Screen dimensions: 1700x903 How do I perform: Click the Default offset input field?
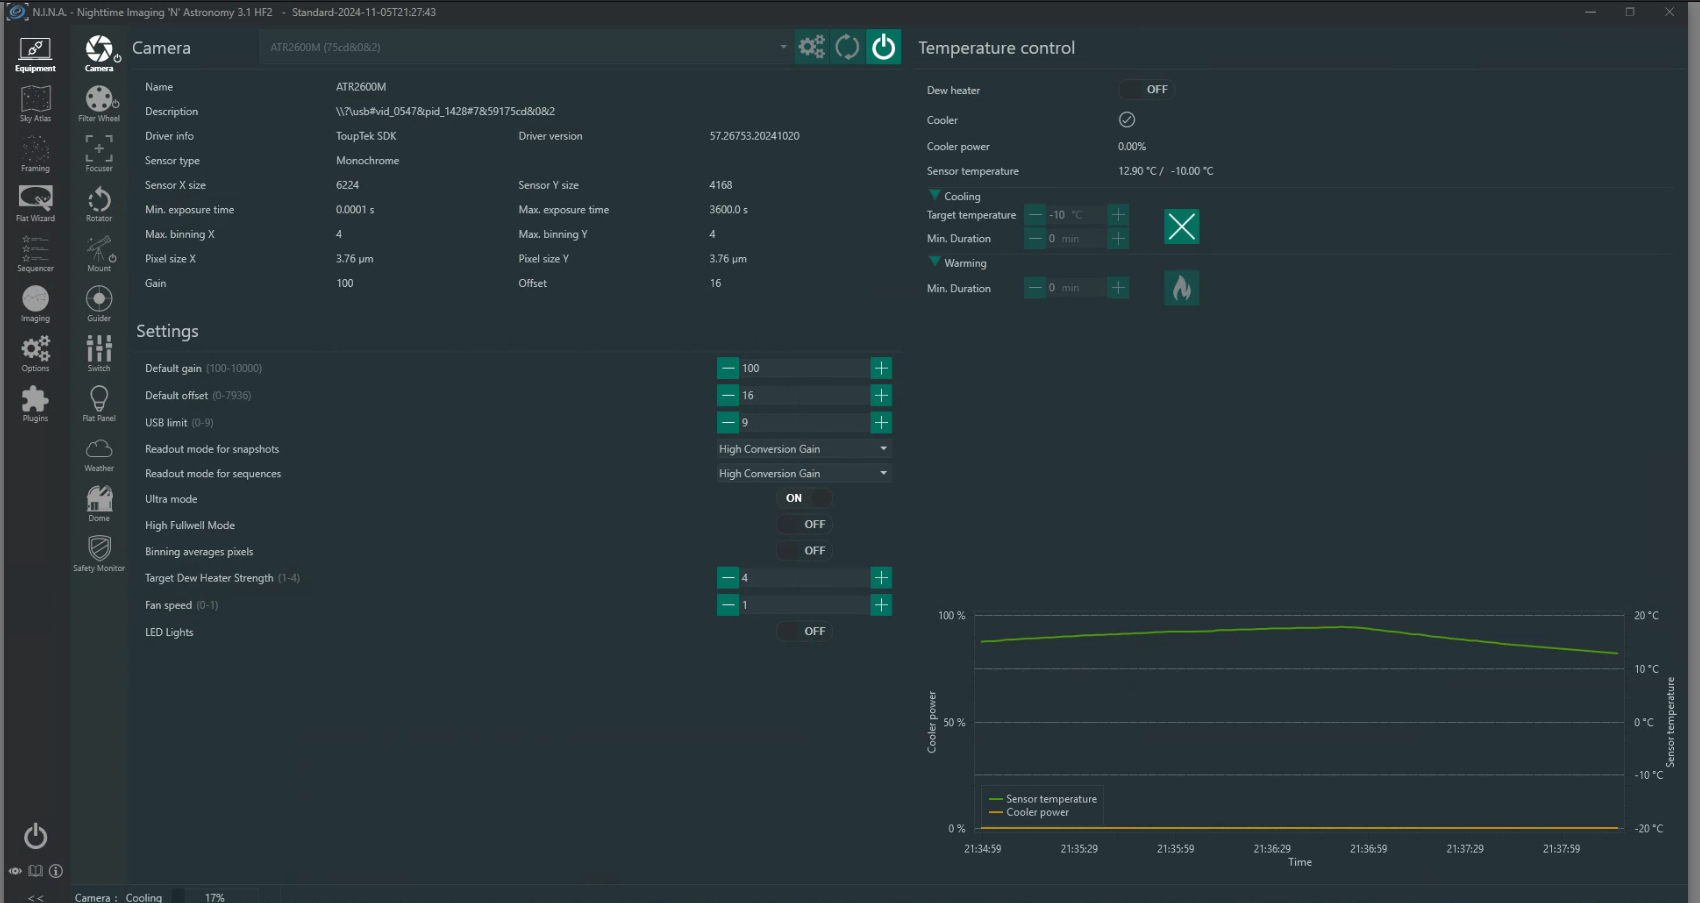[804, 396]
